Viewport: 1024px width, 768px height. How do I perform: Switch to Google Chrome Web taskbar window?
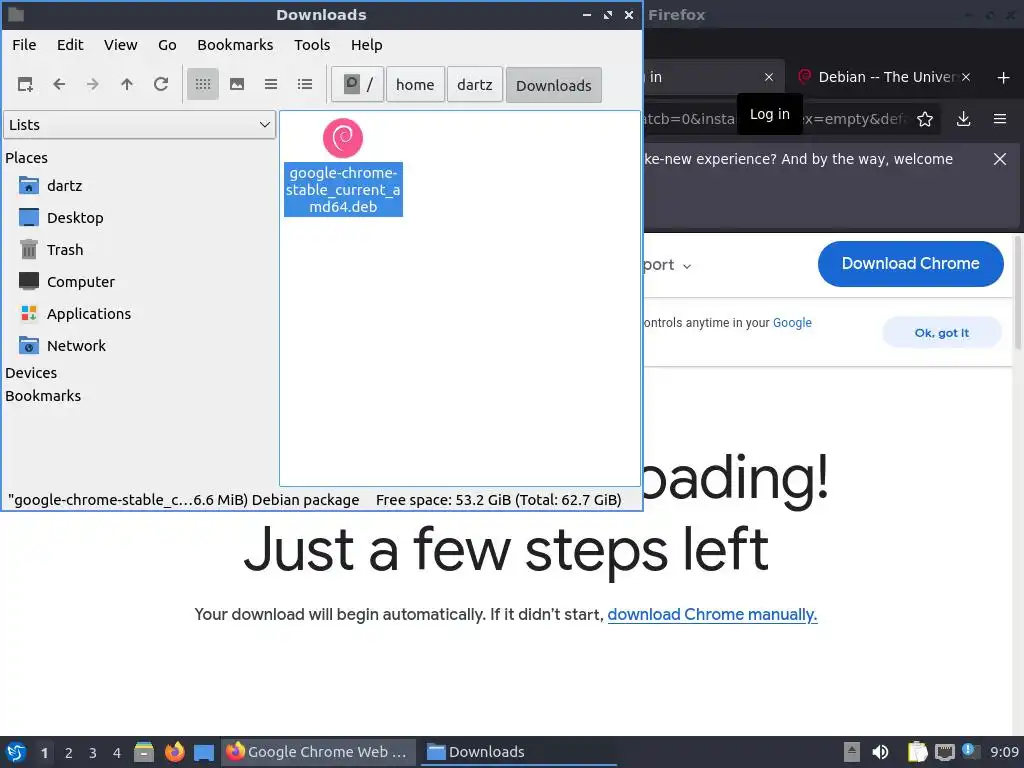317,752
